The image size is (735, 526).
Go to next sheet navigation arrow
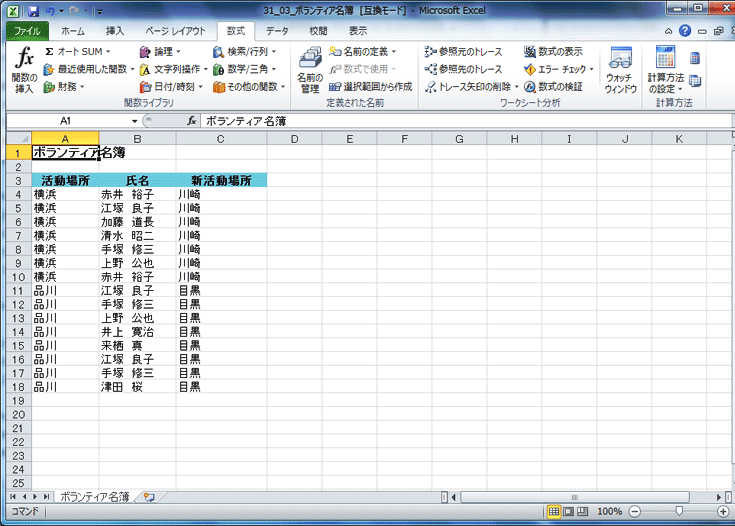click(35, 496)
